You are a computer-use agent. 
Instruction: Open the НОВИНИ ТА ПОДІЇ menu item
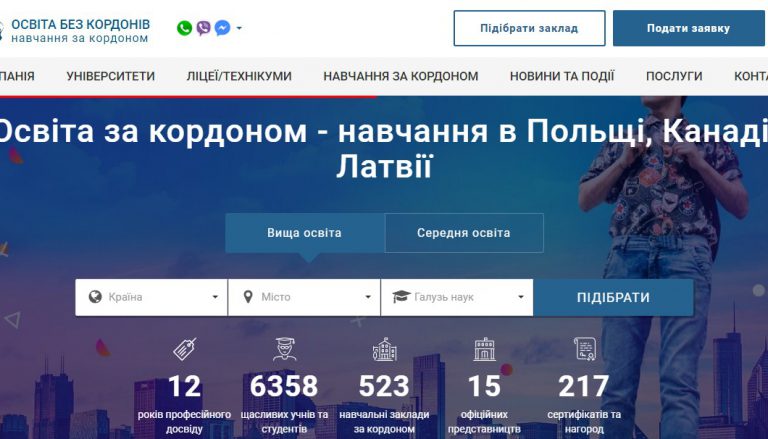[x=562, y=76]
